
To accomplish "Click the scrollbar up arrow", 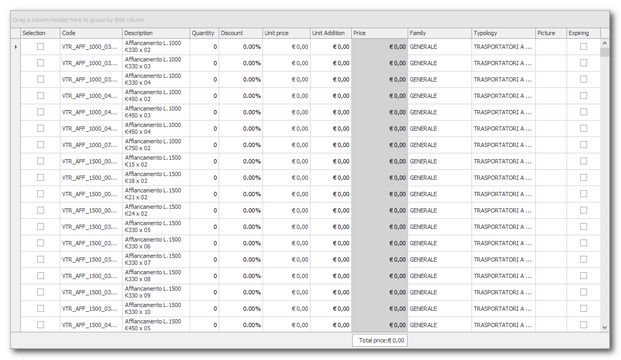I will [604, 43].
